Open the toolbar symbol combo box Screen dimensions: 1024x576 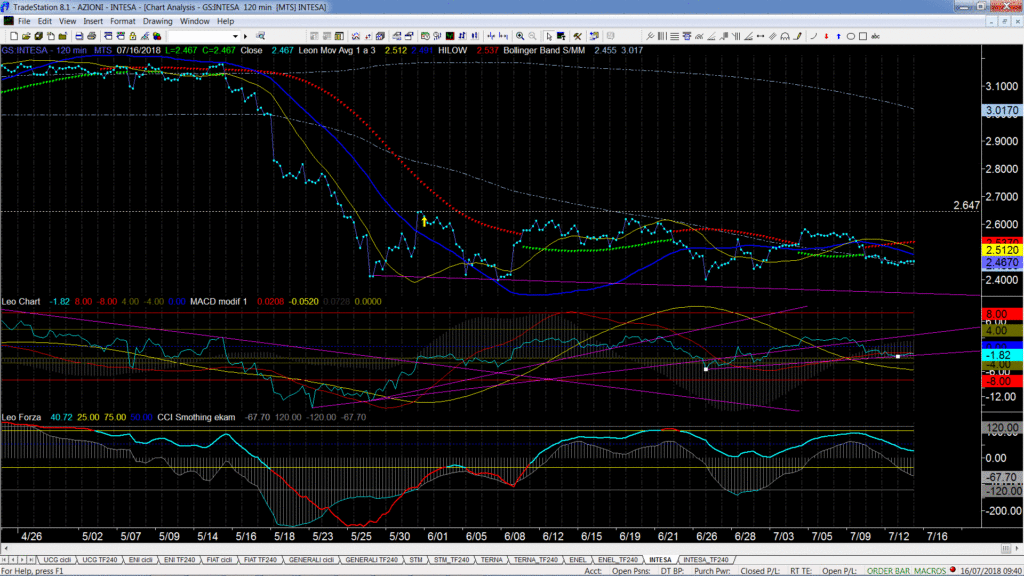(x=204, y=36)
